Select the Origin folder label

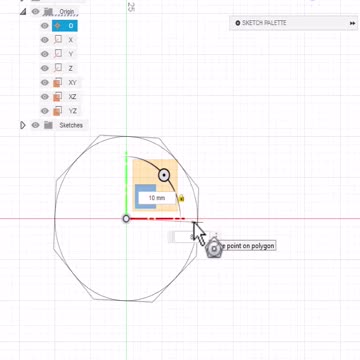click(67, 12)
